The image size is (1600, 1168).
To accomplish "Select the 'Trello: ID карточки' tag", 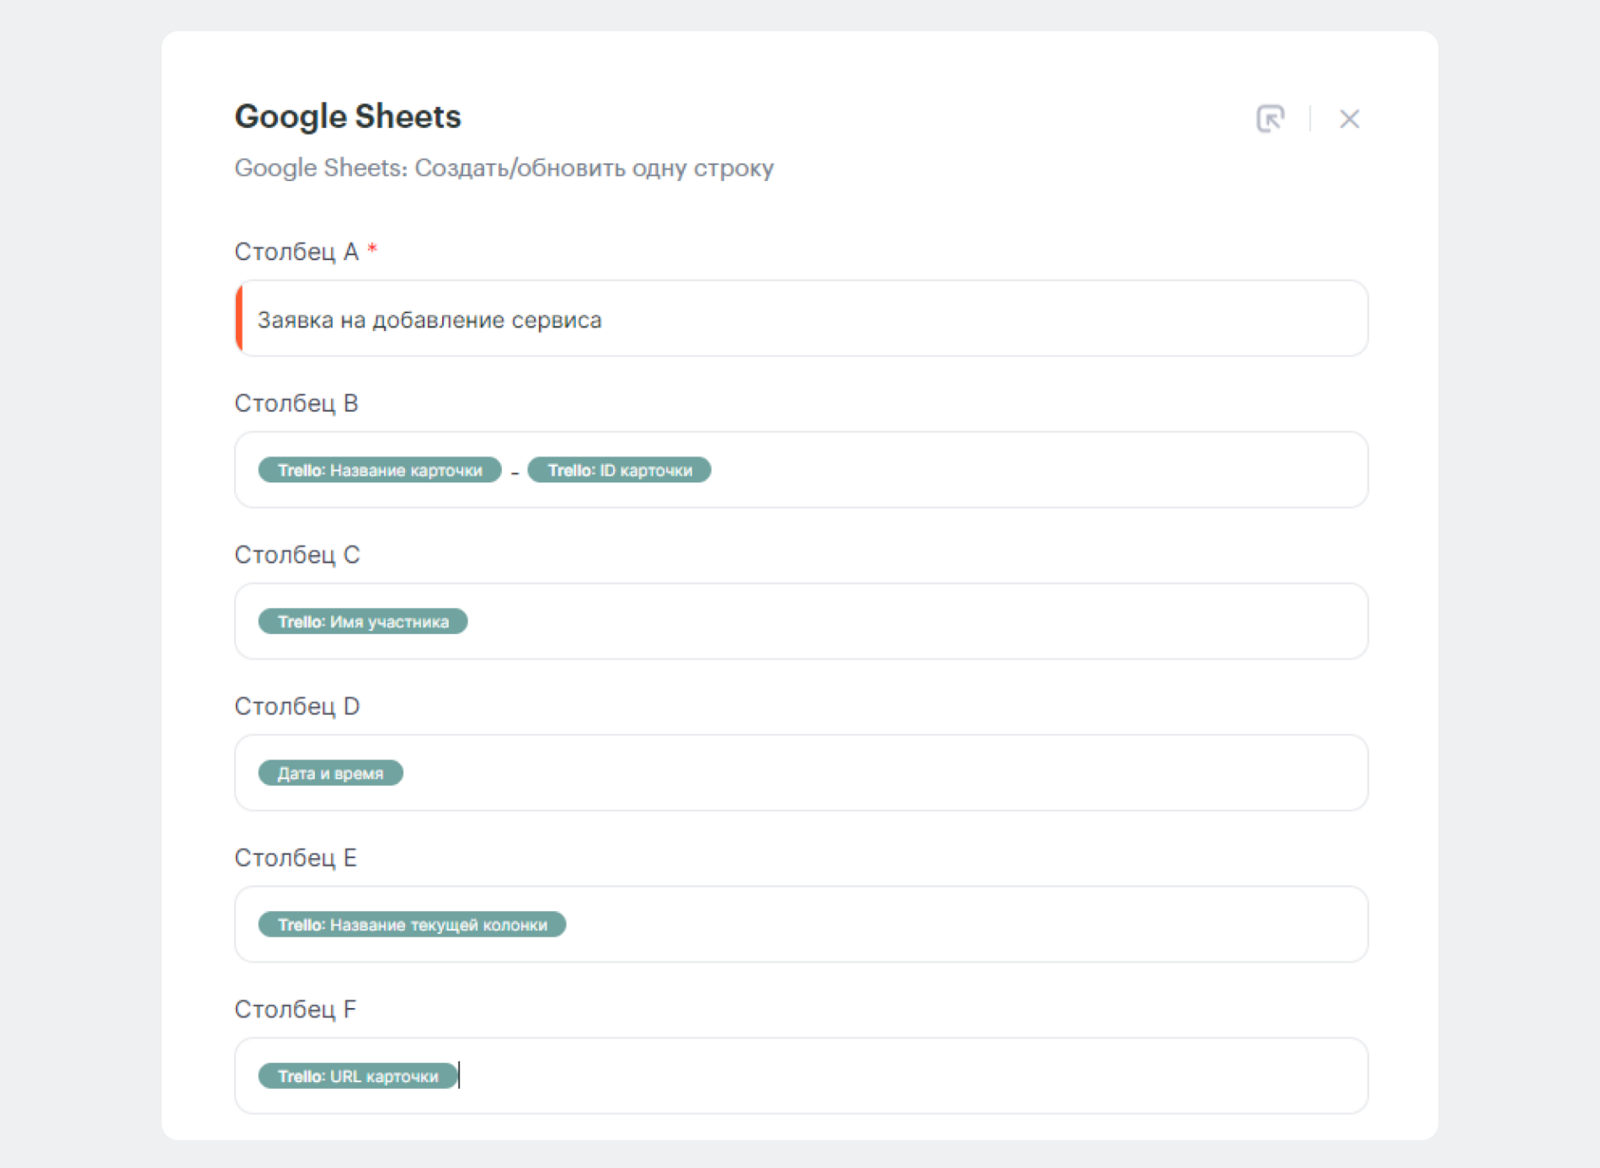I will 619,470.
